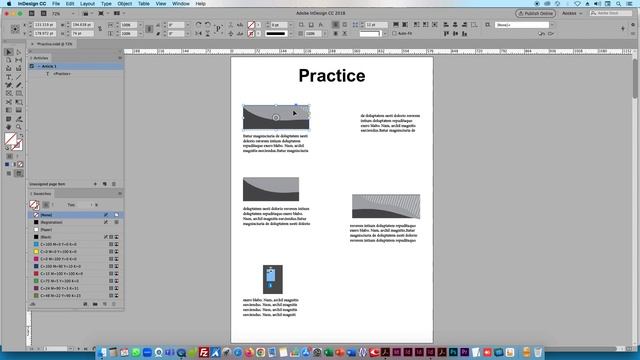Screen dimensions: 640x360
Task: Click the Adobe Stock search field
Action: (x=611, y=13)
